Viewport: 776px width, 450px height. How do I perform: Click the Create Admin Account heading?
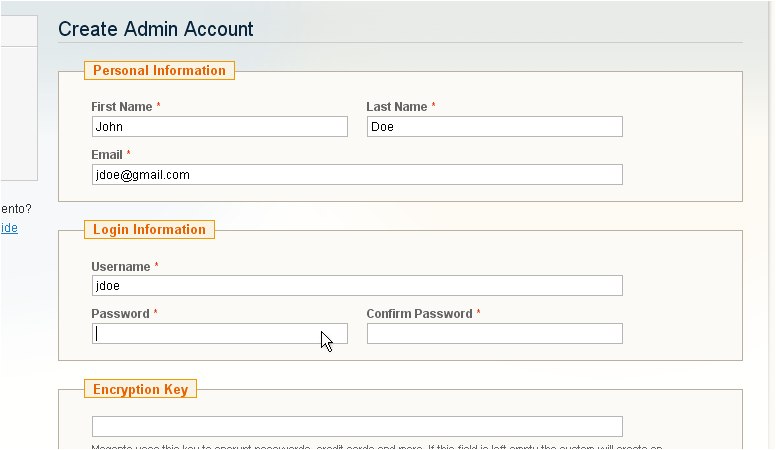click(156, 29)
